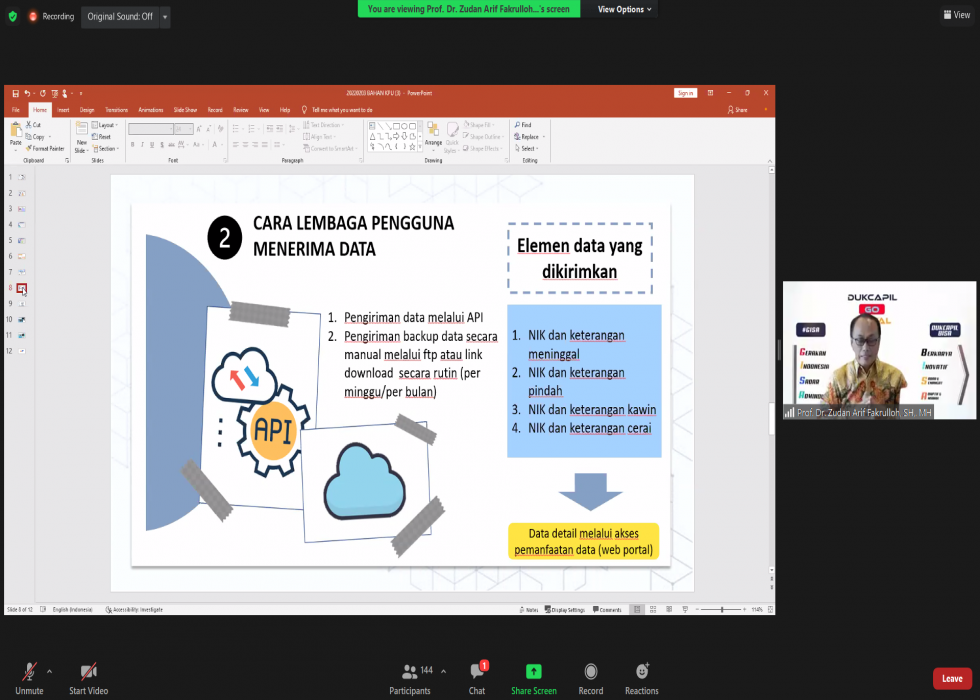Screen dimensions: 980x700
Task: Adjust the PowerPoint zoom slider
Action: coord(723,609)
